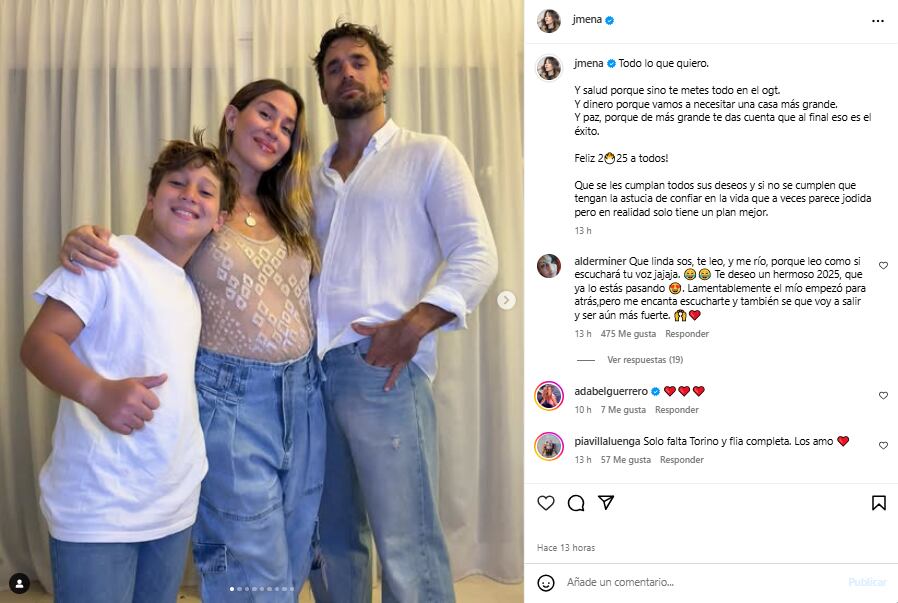The image size is (898, 603).
Task: Like adabelguerrero's comment
Action: pos(883,395)
